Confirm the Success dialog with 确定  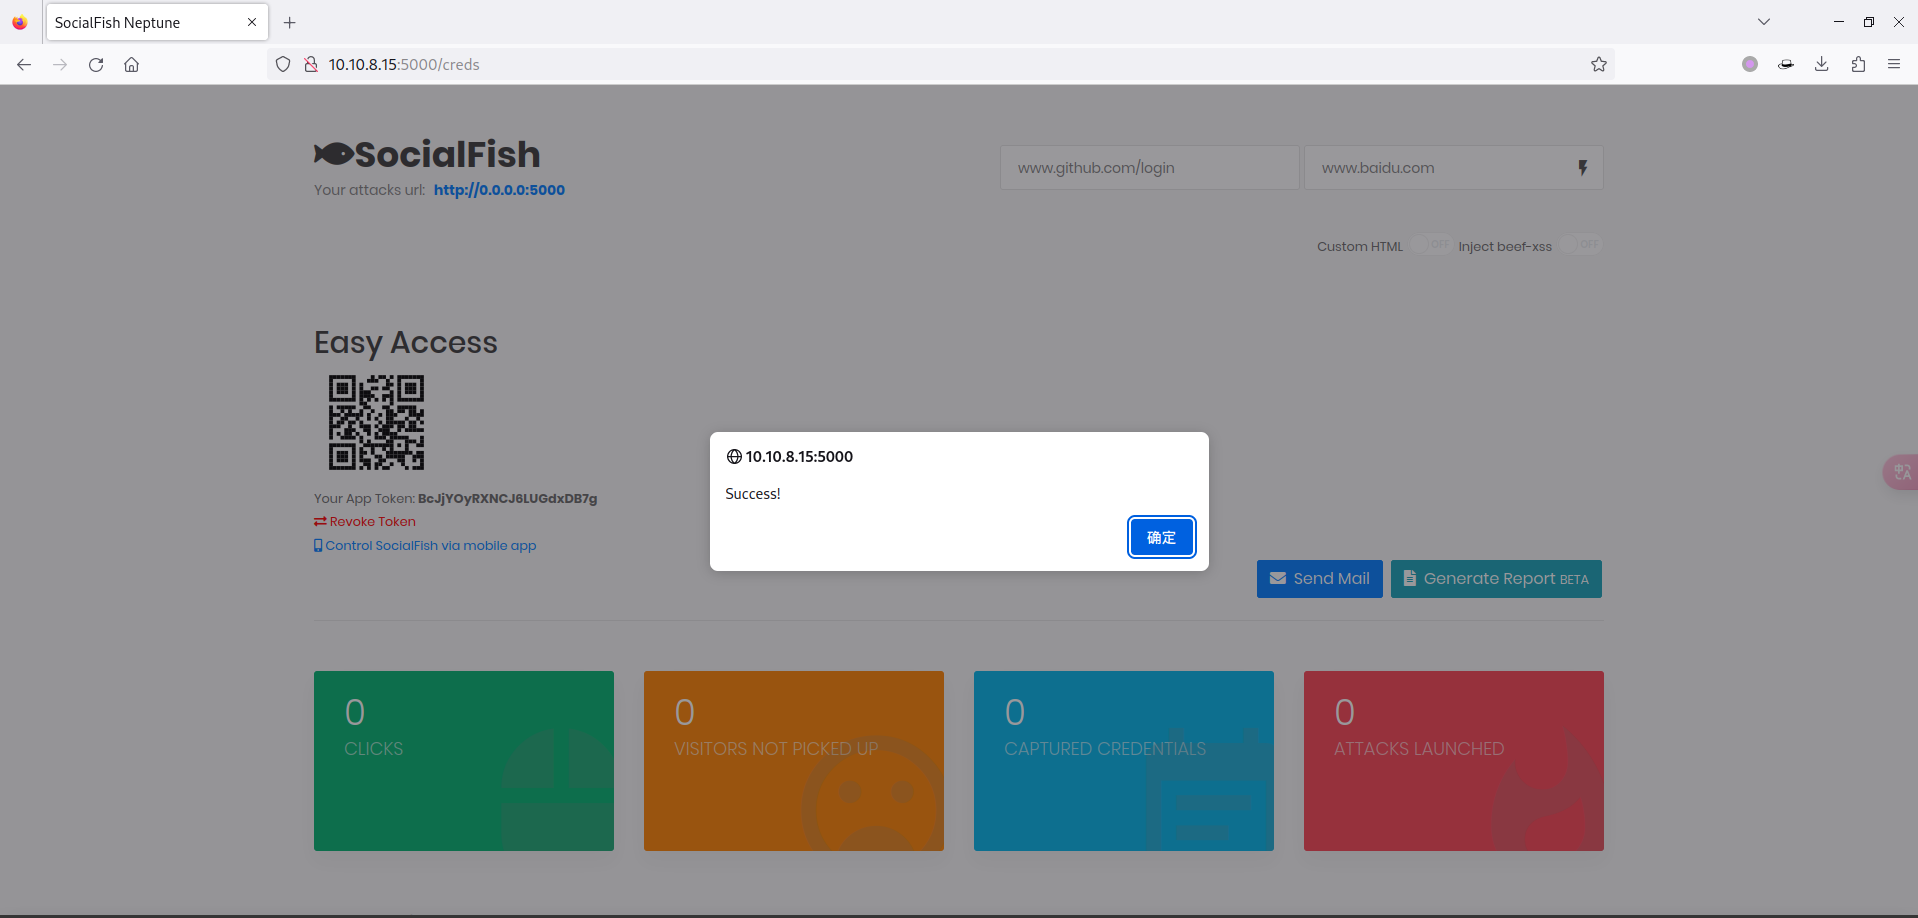click(1161, 537)
